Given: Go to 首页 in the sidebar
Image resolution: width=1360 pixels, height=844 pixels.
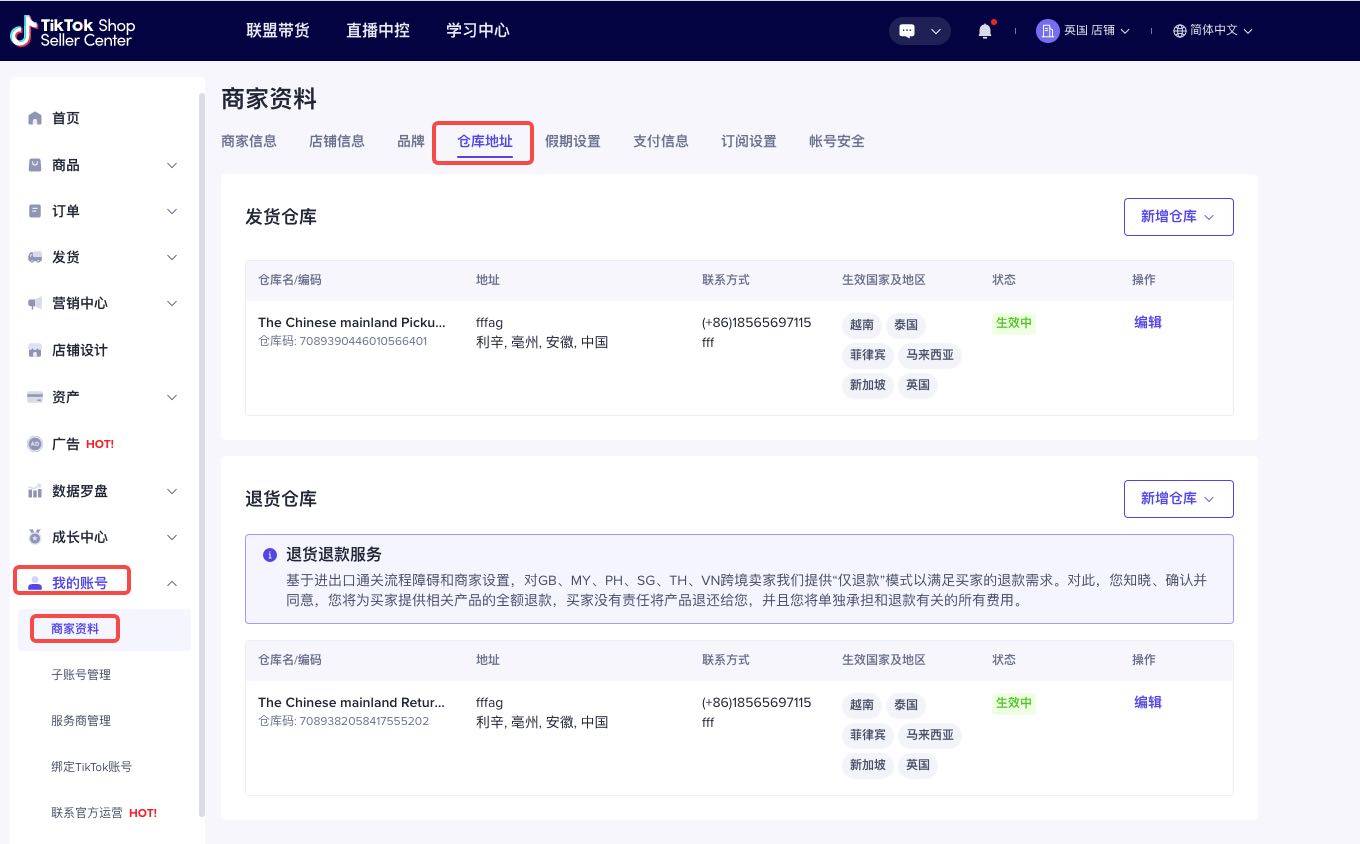Looking at the screenshot, I should [x=66, y=118].
